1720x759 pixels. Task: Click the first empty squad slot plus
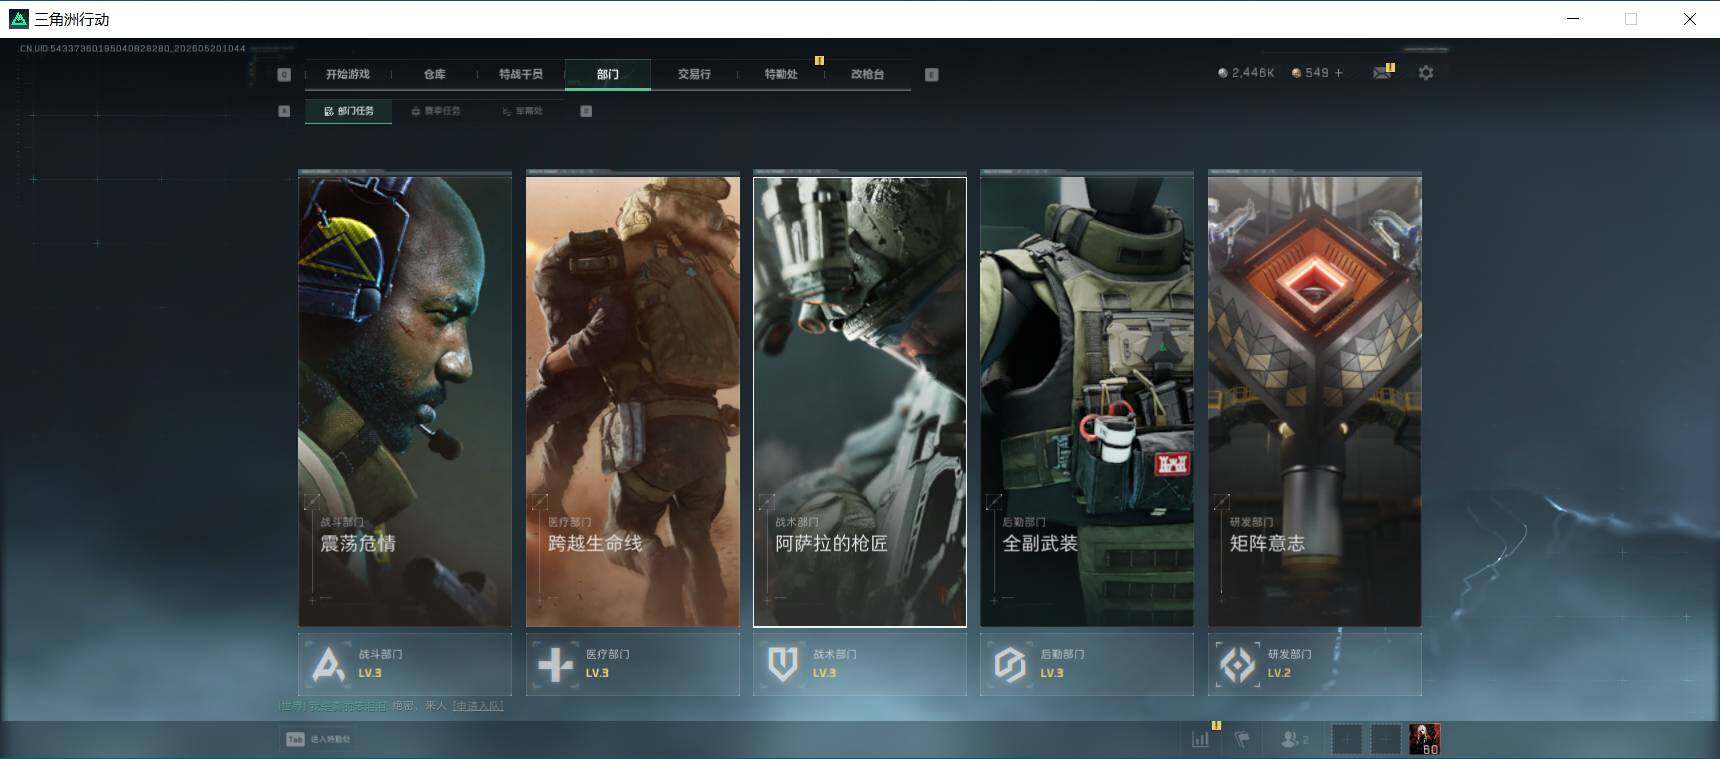[1347, 739]
